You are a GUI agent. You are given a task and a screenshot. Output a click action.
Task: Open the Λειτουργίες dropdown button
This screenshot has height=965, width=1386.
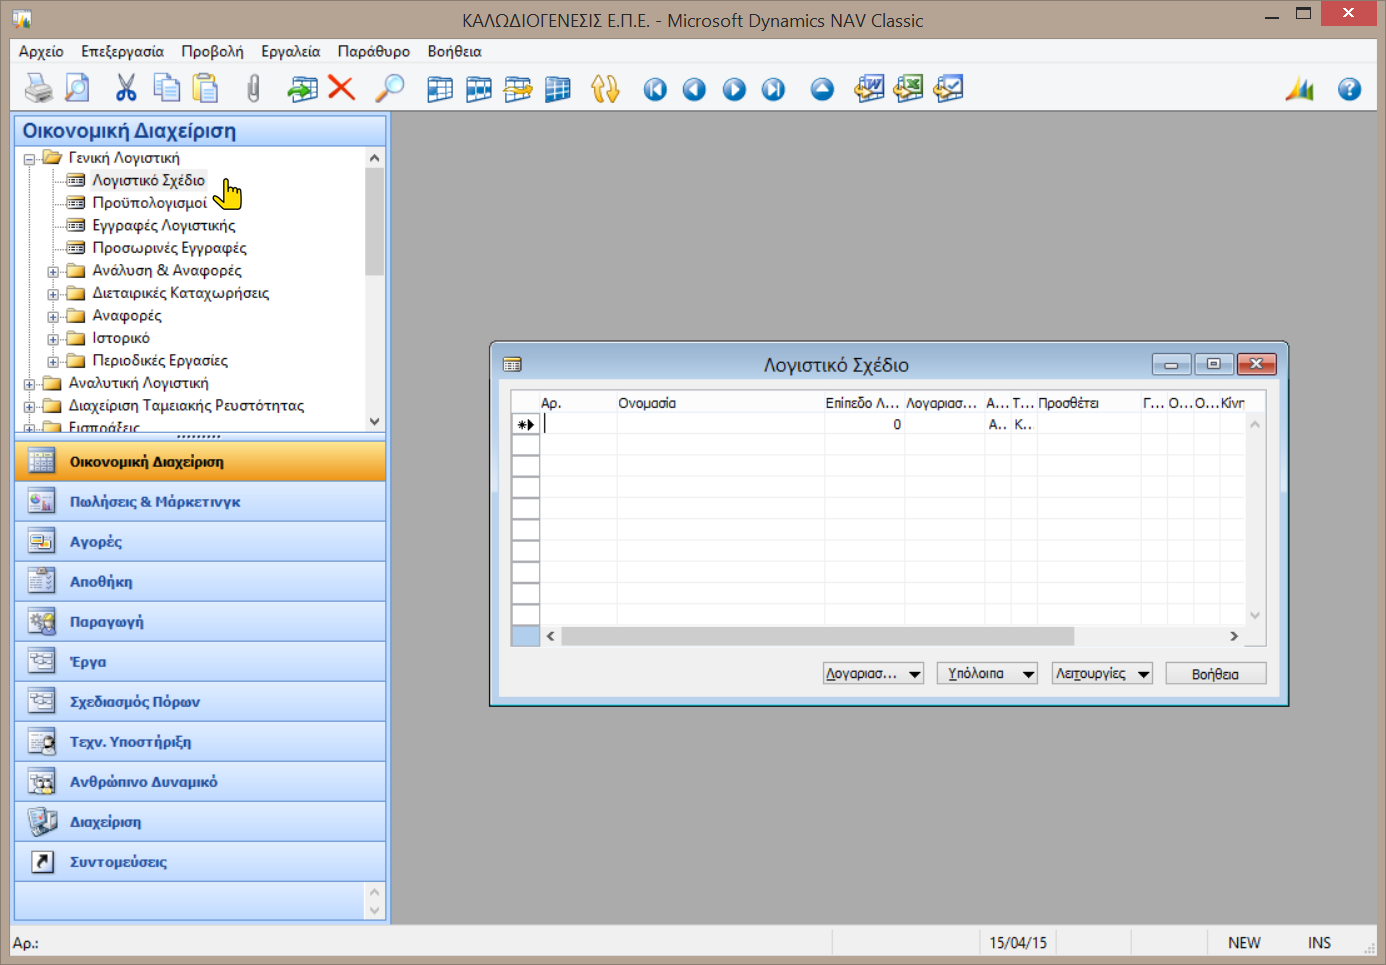1103,674
